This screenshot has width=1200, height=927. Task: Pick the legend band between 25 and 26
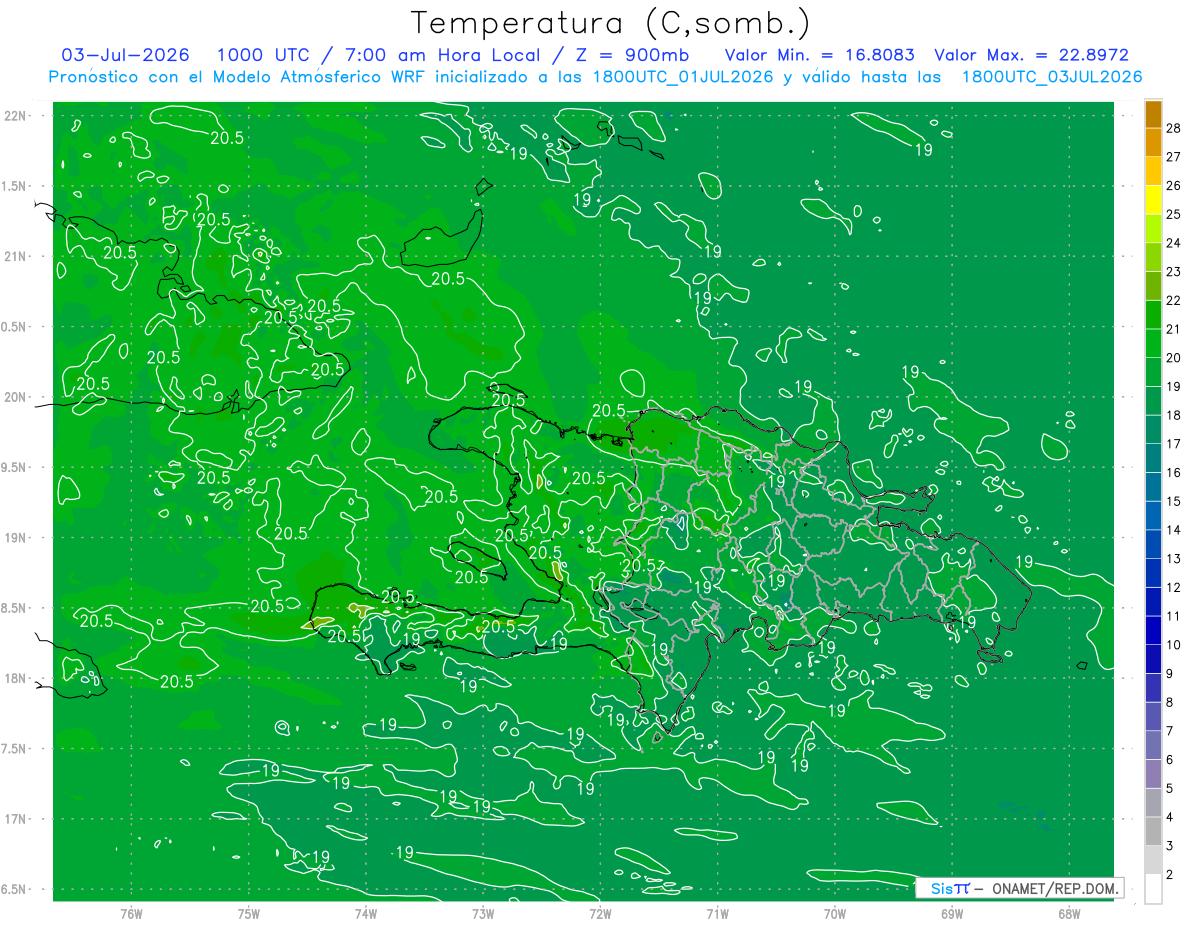point(1153,199)
